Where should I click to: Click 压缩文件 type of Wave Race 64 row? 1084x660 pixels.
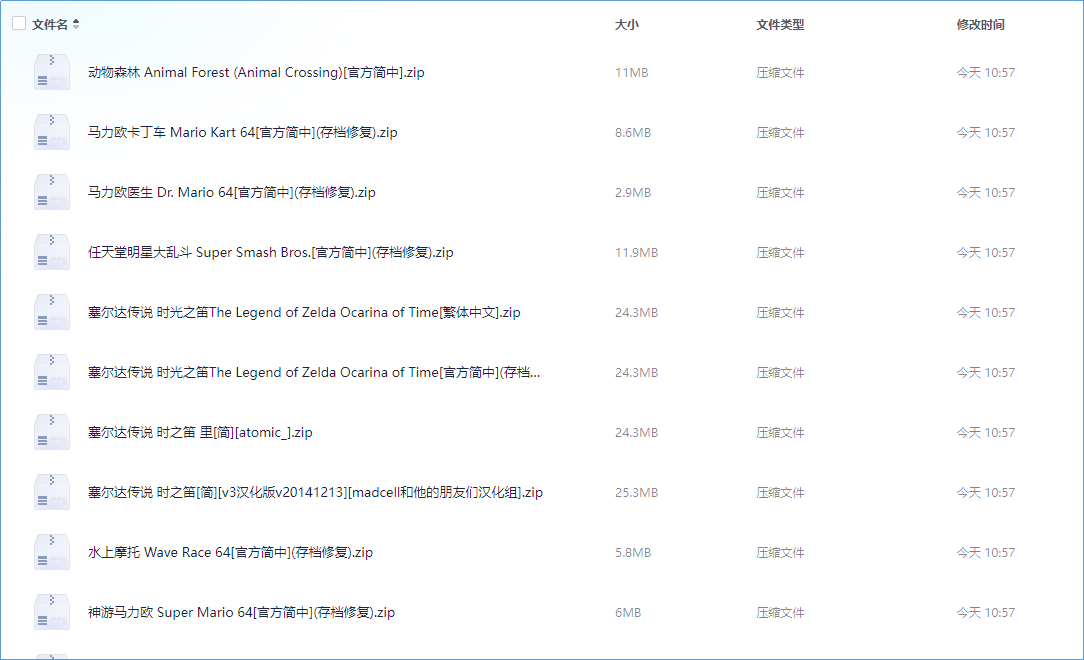tap(781, 553)
